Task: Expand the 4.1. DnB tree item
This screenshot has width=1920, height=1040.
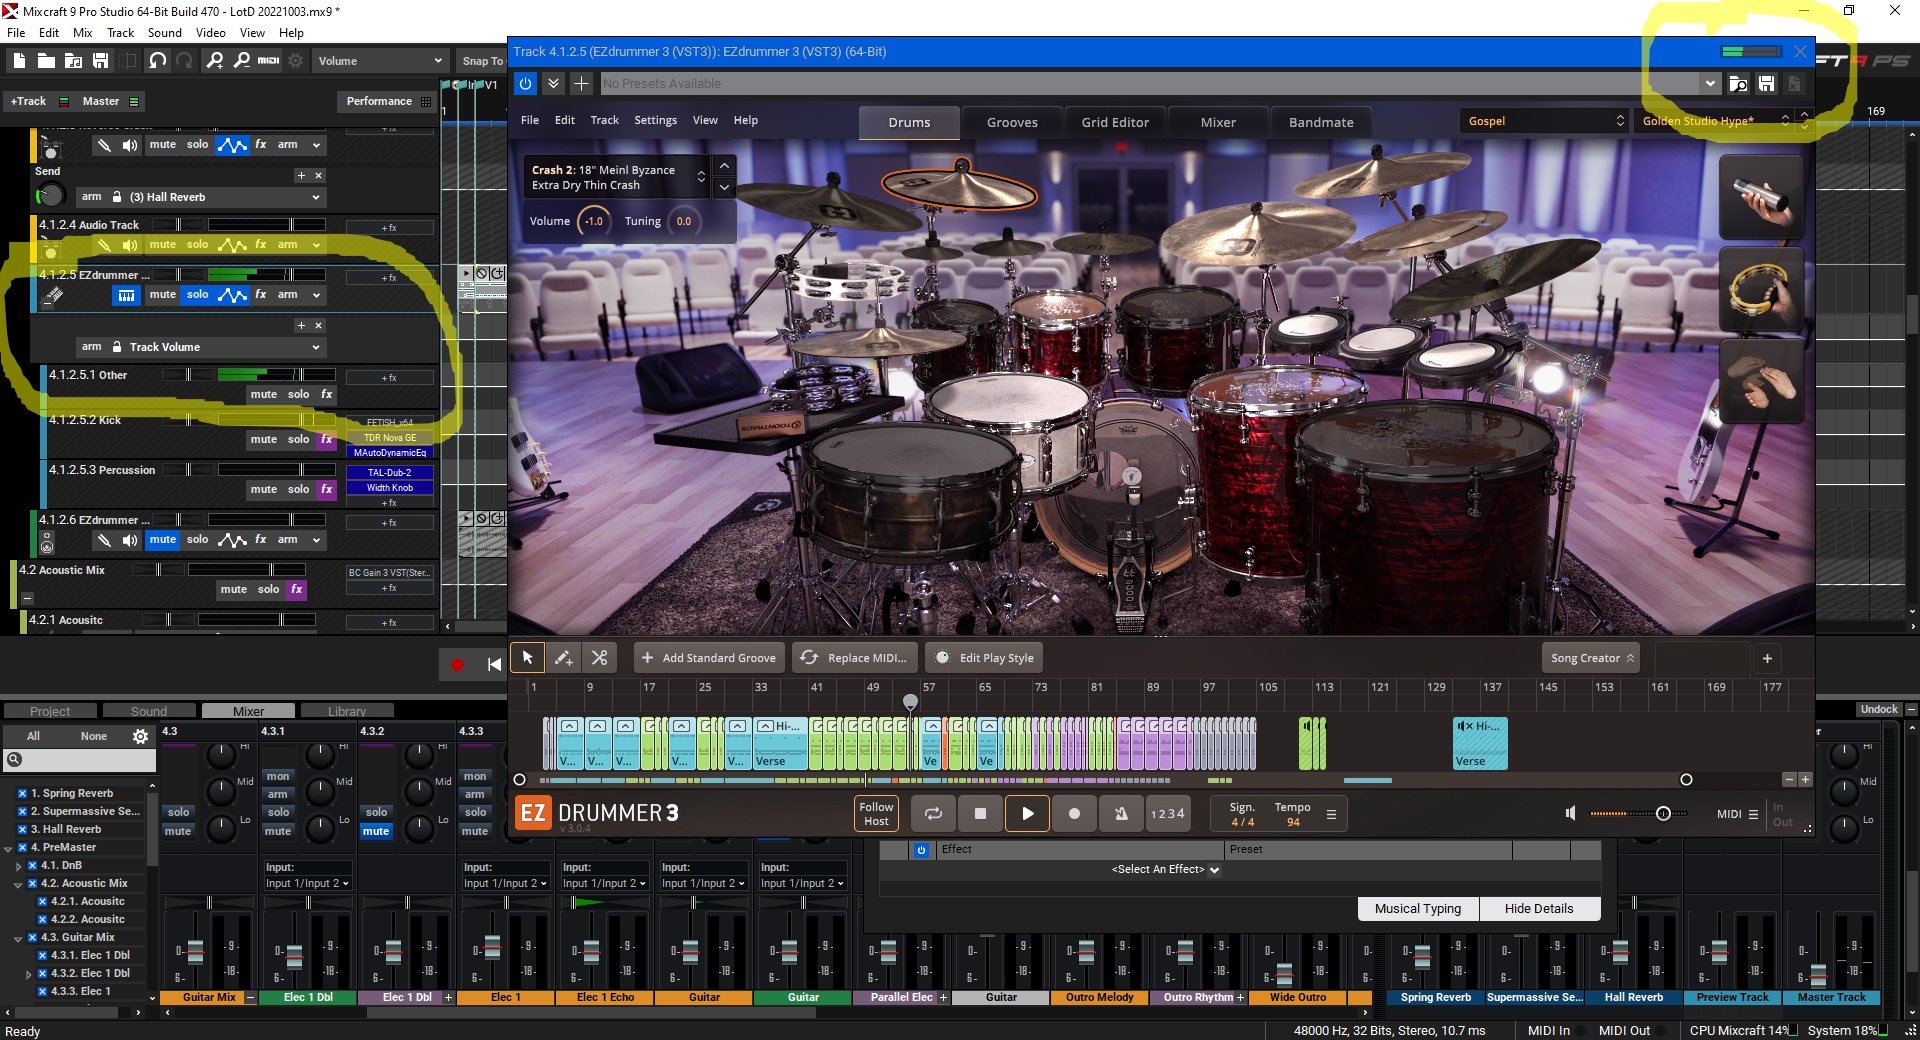Action: pyautogui.click(x=18, y=866)
